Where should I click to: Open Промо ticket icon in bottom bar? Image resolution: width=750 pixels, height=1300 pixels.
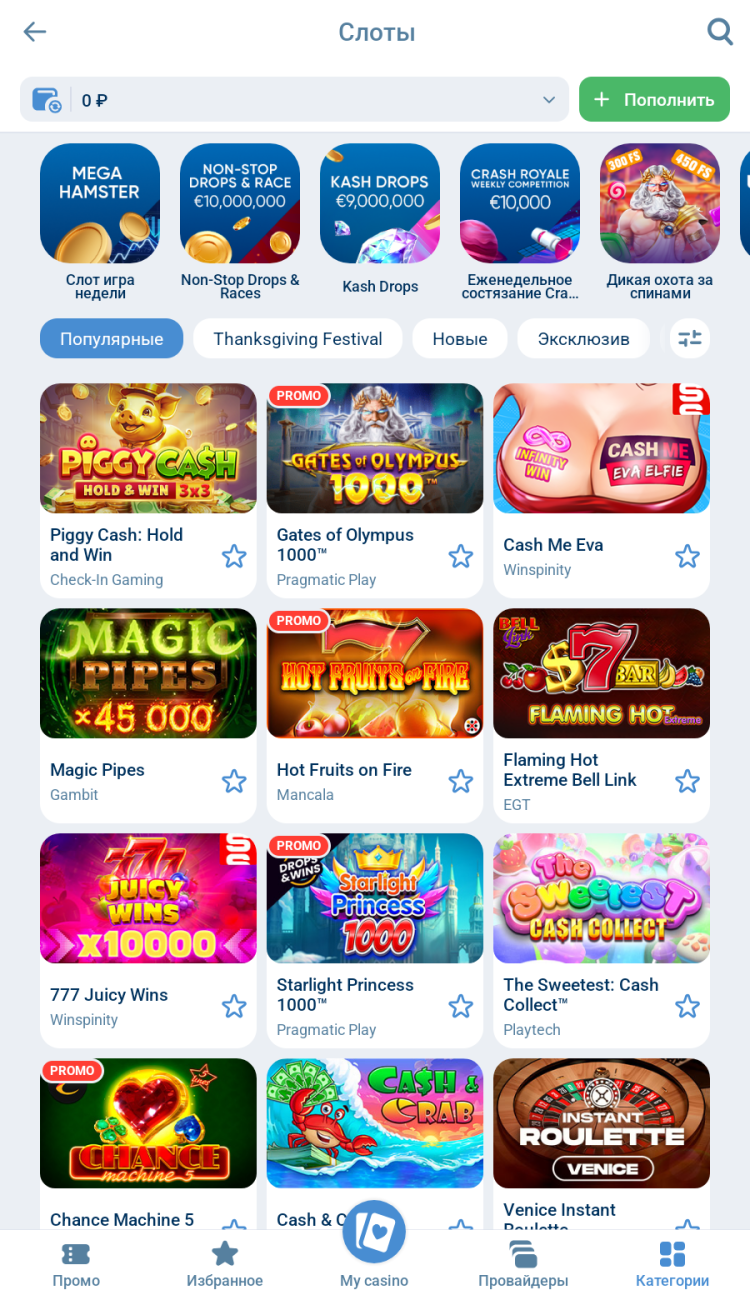76,1254
